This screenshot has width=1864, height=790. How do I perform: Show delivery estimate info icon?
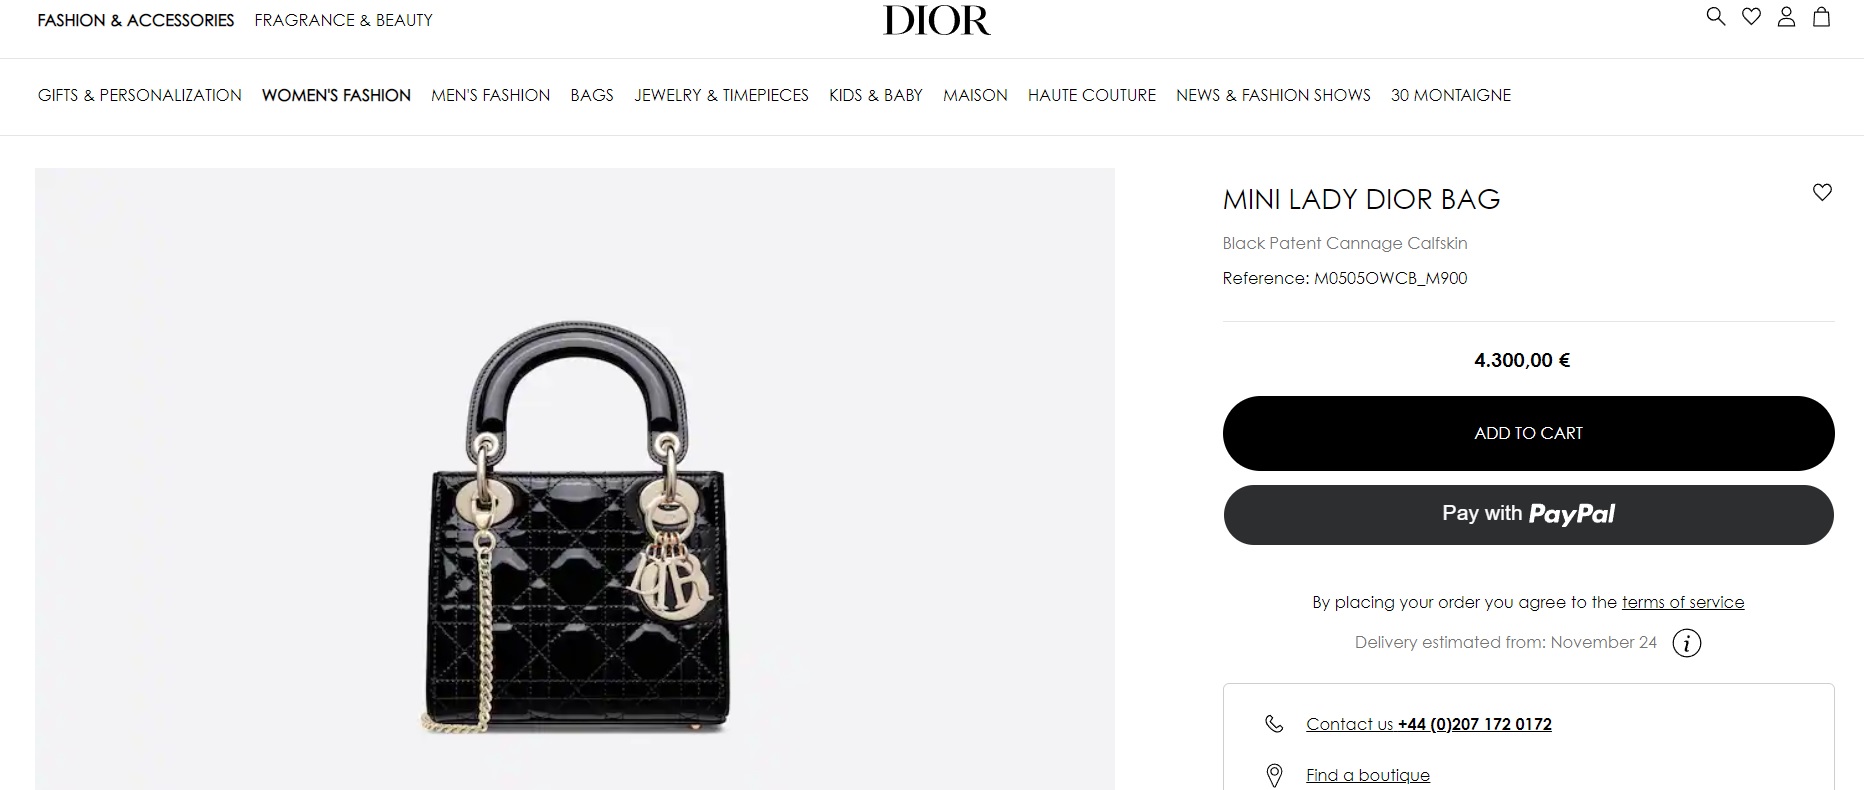[1687, 643]
